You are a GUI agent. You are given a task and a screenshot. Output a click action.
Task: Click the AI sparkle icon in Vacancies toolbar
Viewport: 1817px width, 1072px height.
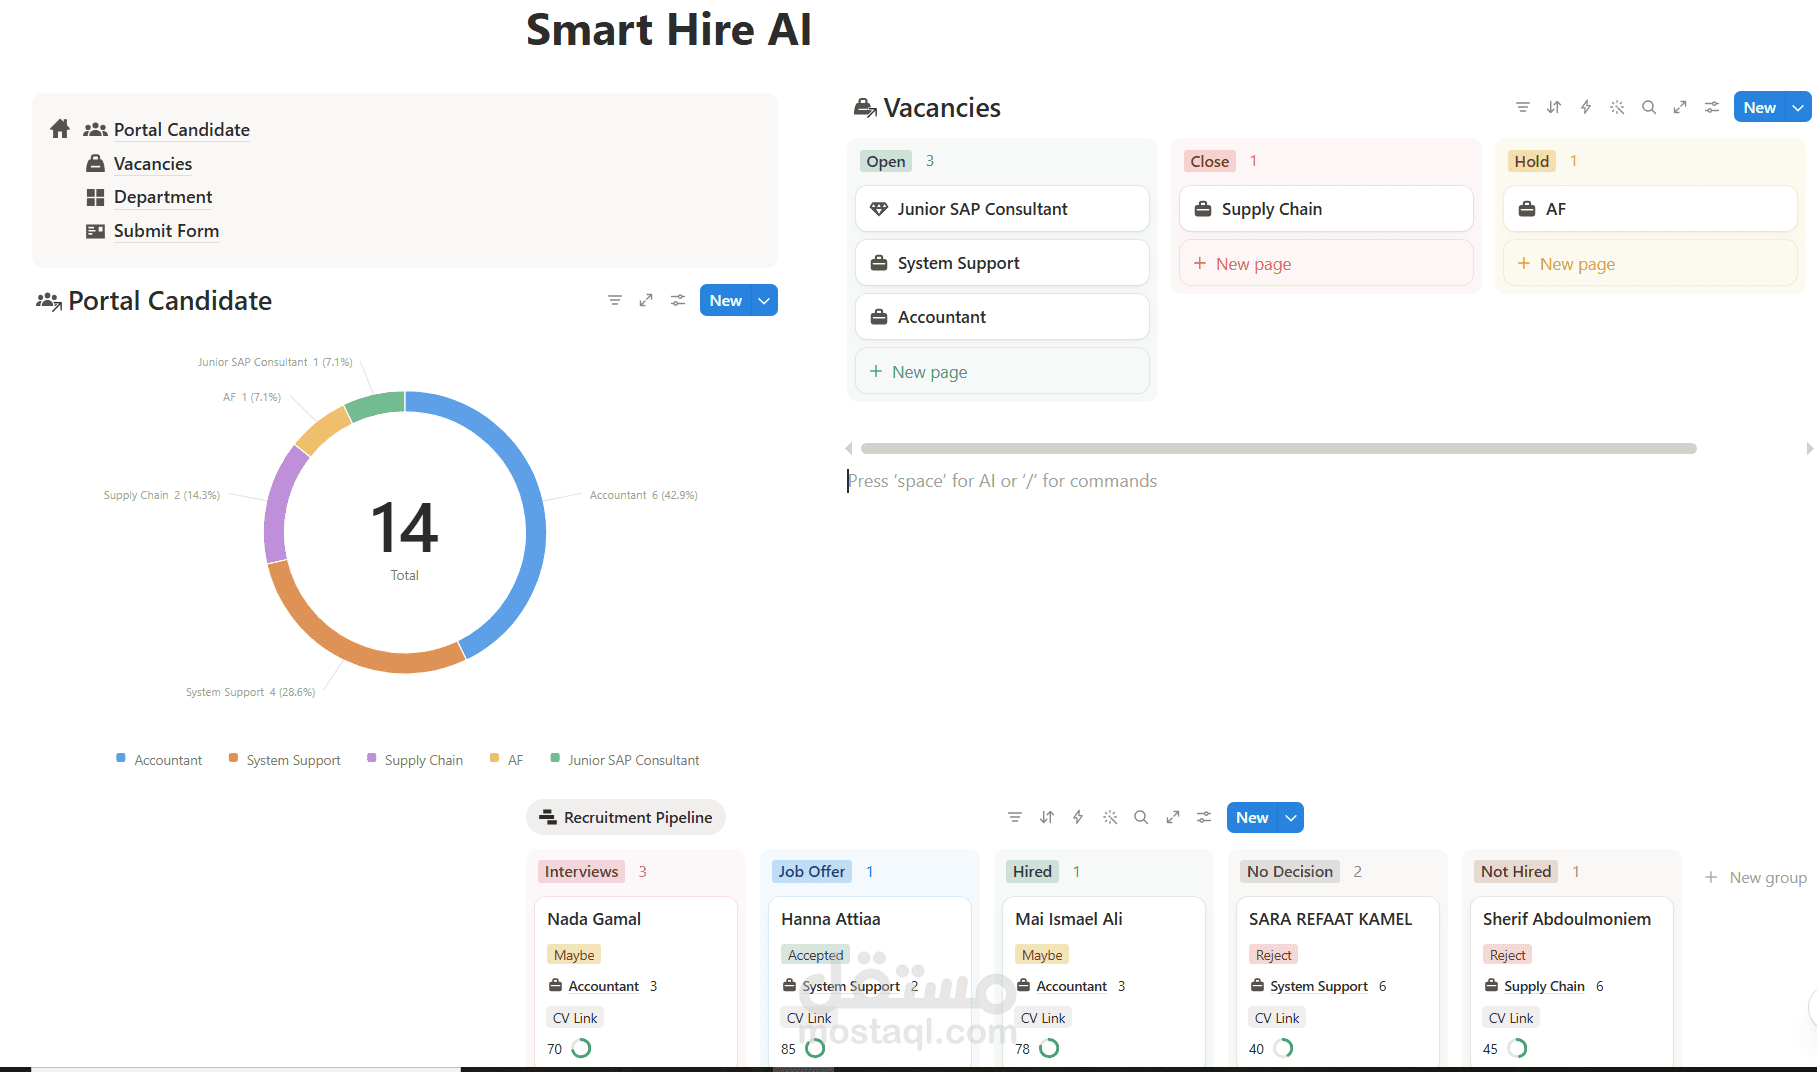pyautogui.click(x=1617, y=107)
